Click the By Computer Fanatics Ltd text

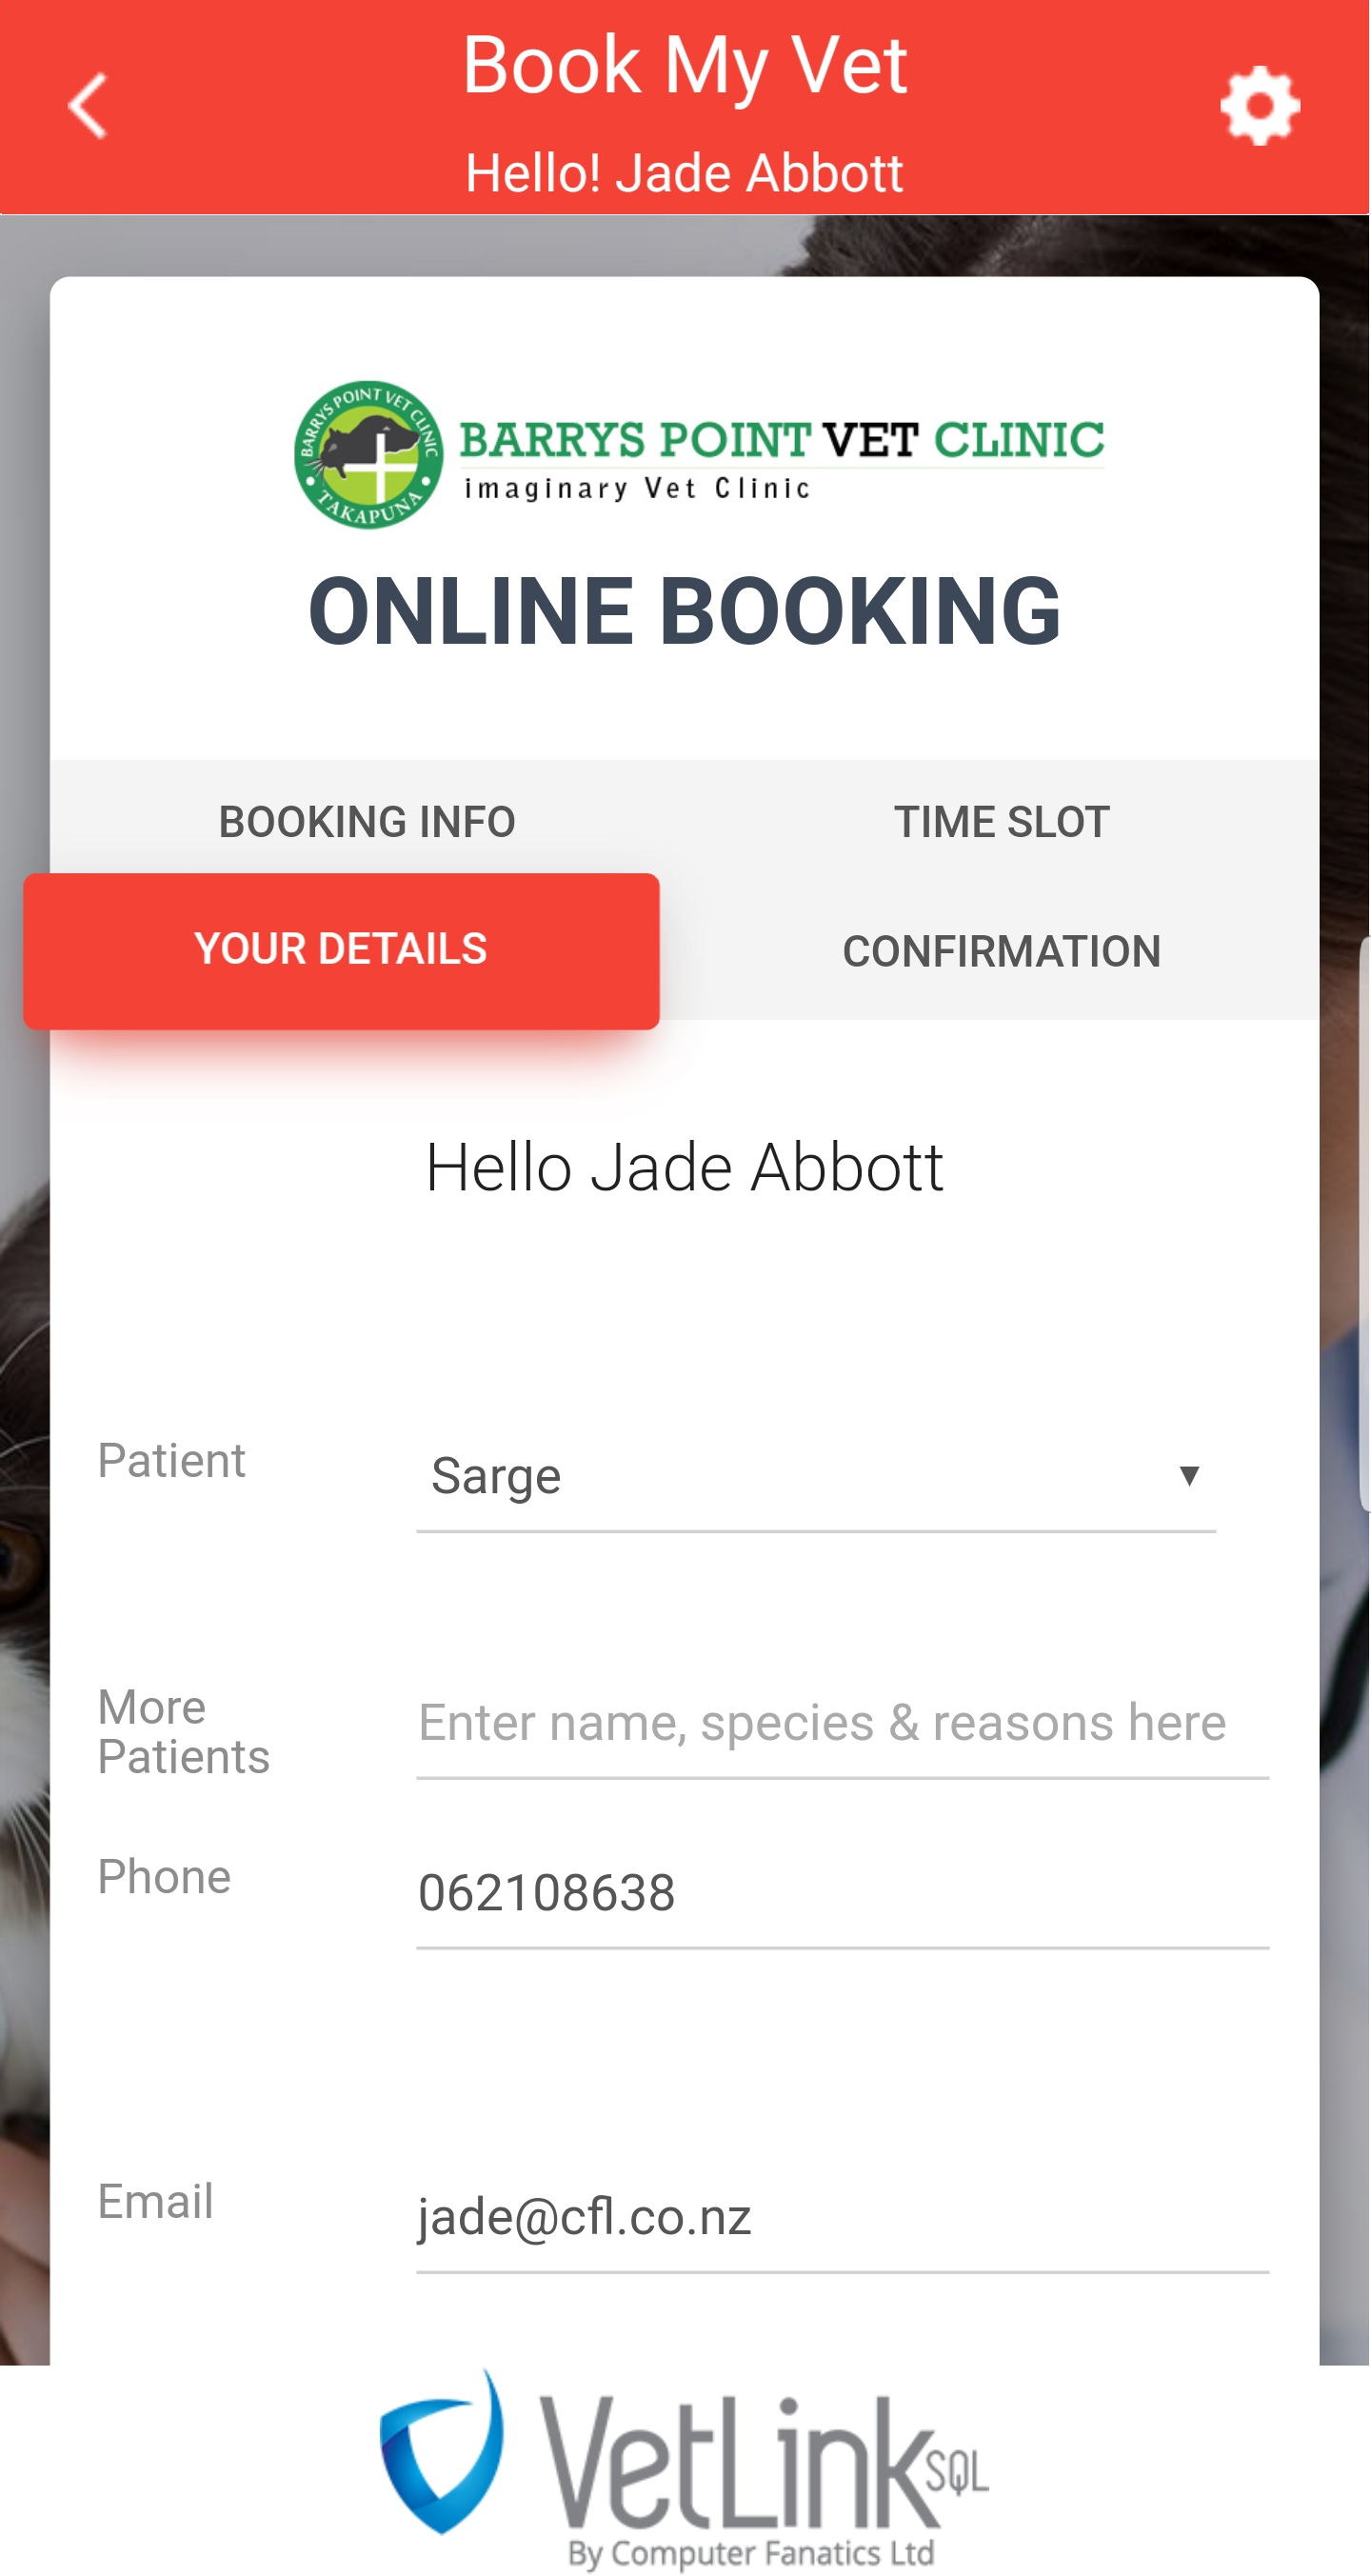coord(751,2552)
